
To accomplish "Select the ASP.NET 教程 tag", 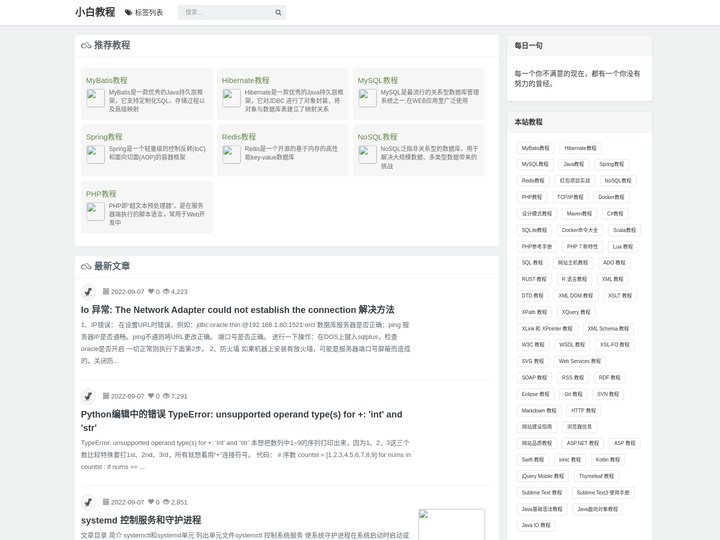I will tap(583, 444).
